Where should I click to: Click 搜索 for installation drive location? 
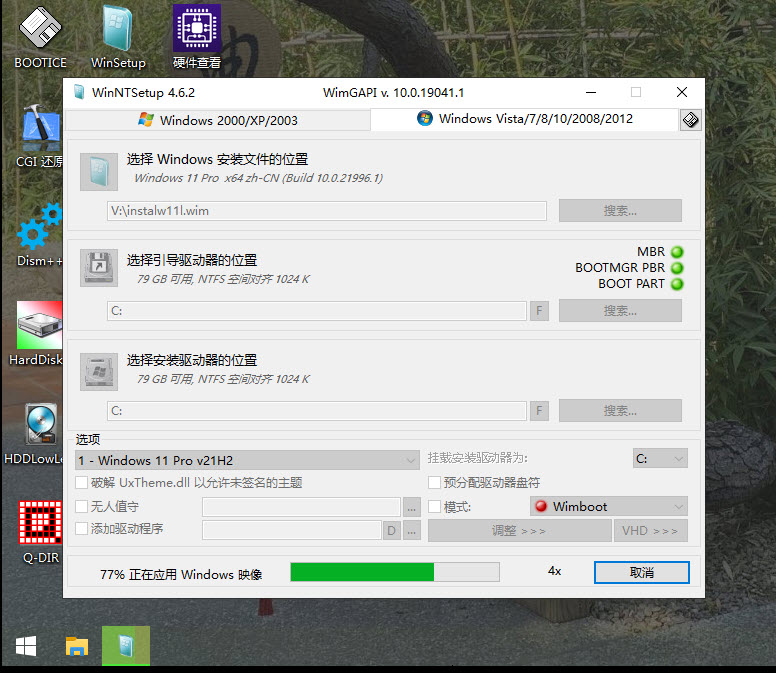620,411
